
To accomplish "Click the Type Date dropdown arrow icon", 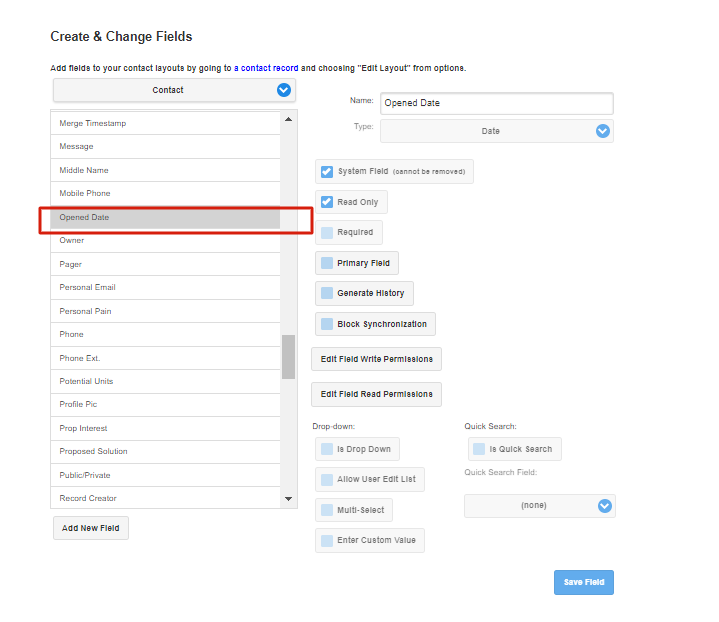I will [603, 131].
